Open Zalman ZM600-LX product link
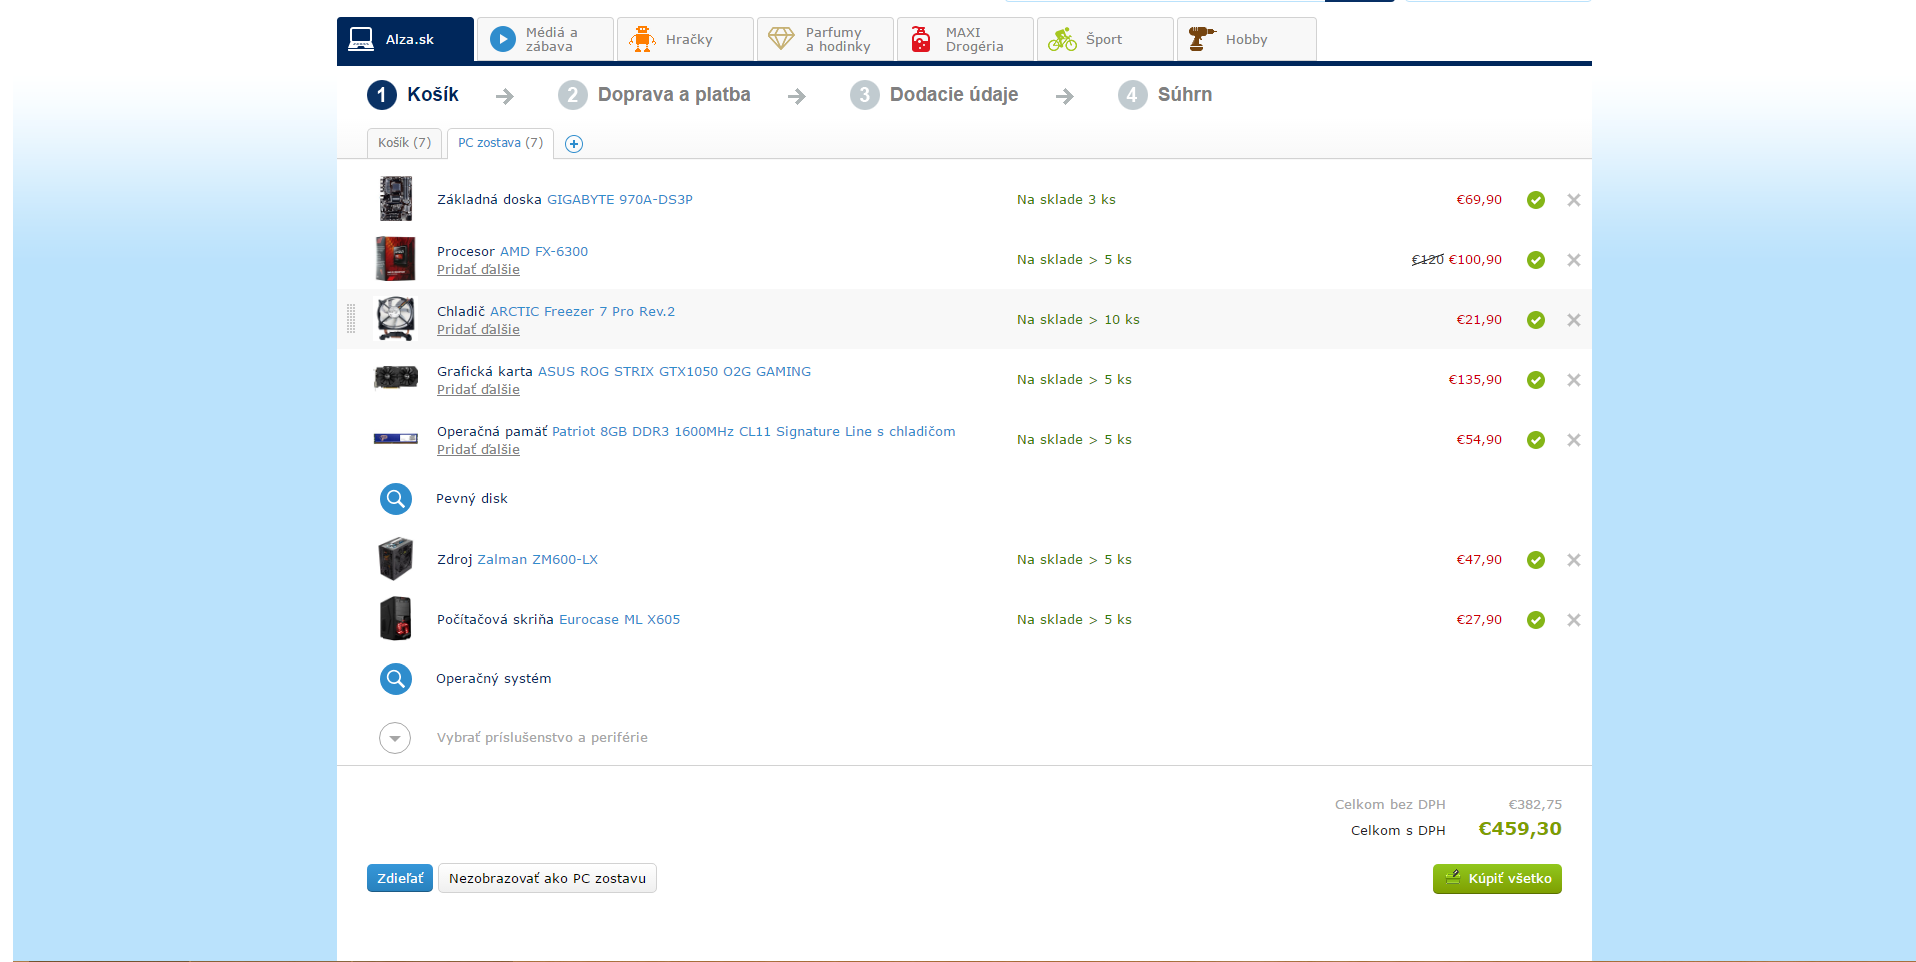This screenshot has height=962, width=1916. 538,560
